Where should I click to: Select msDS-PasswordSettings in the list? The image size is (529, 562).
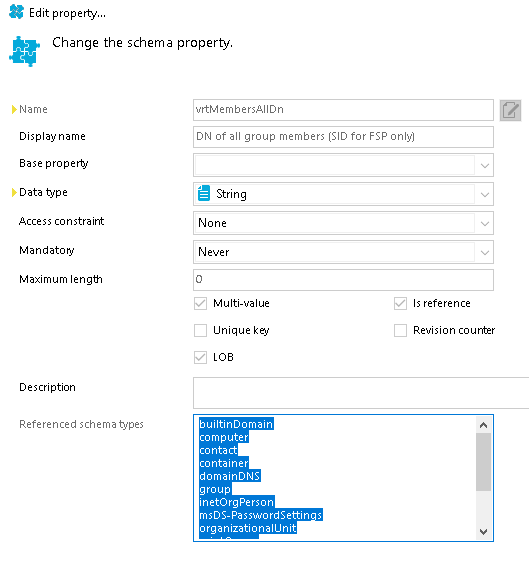pyautogui.click(x=261, y=515)
